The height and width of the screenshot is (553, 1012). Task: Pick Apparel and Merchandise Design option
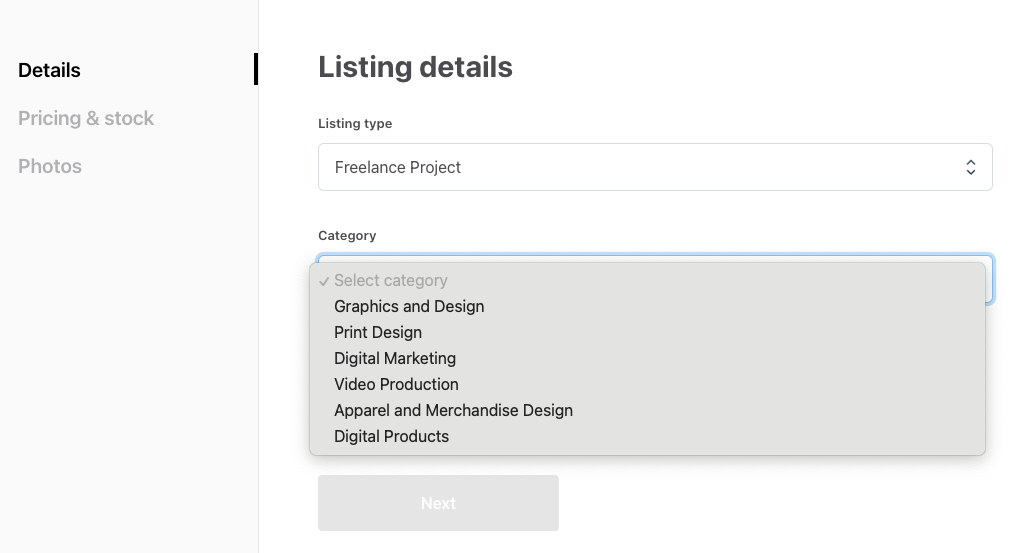click(x=453, y=411)
